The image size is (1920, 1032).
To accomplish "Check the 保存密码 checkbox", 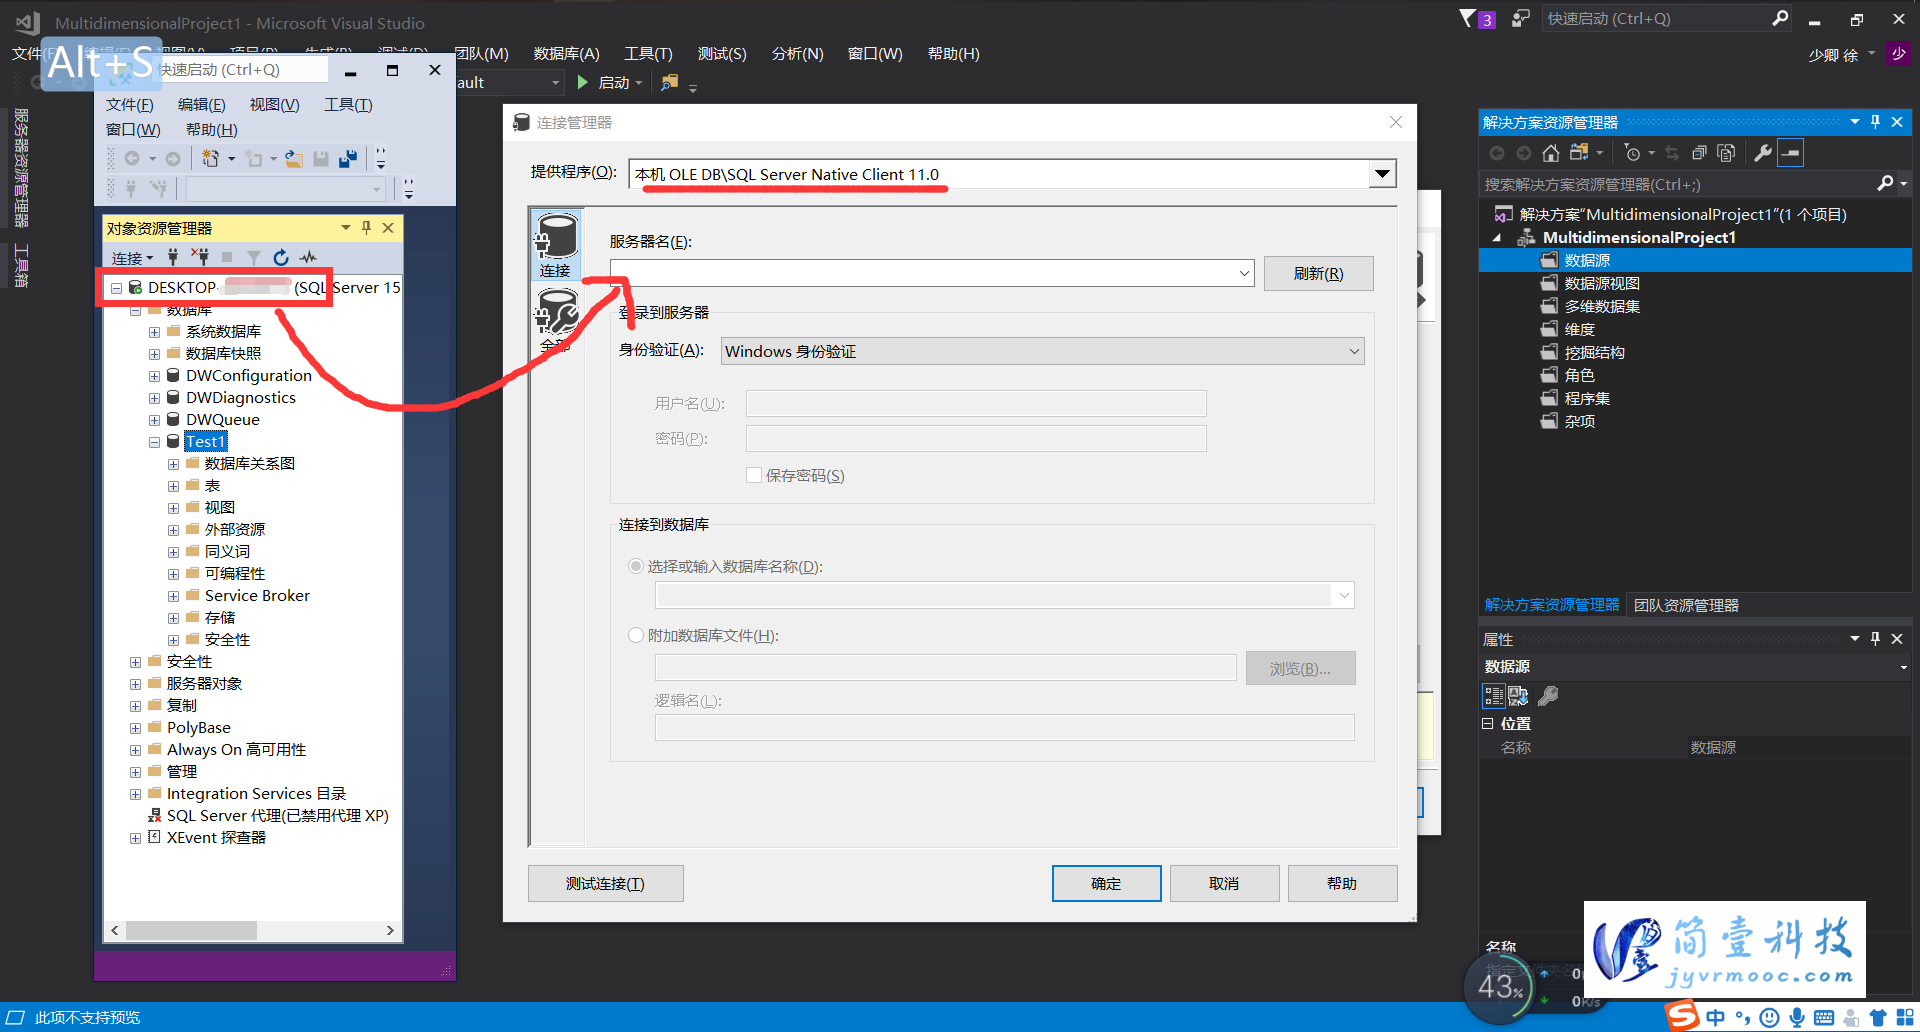I will 754,475.
